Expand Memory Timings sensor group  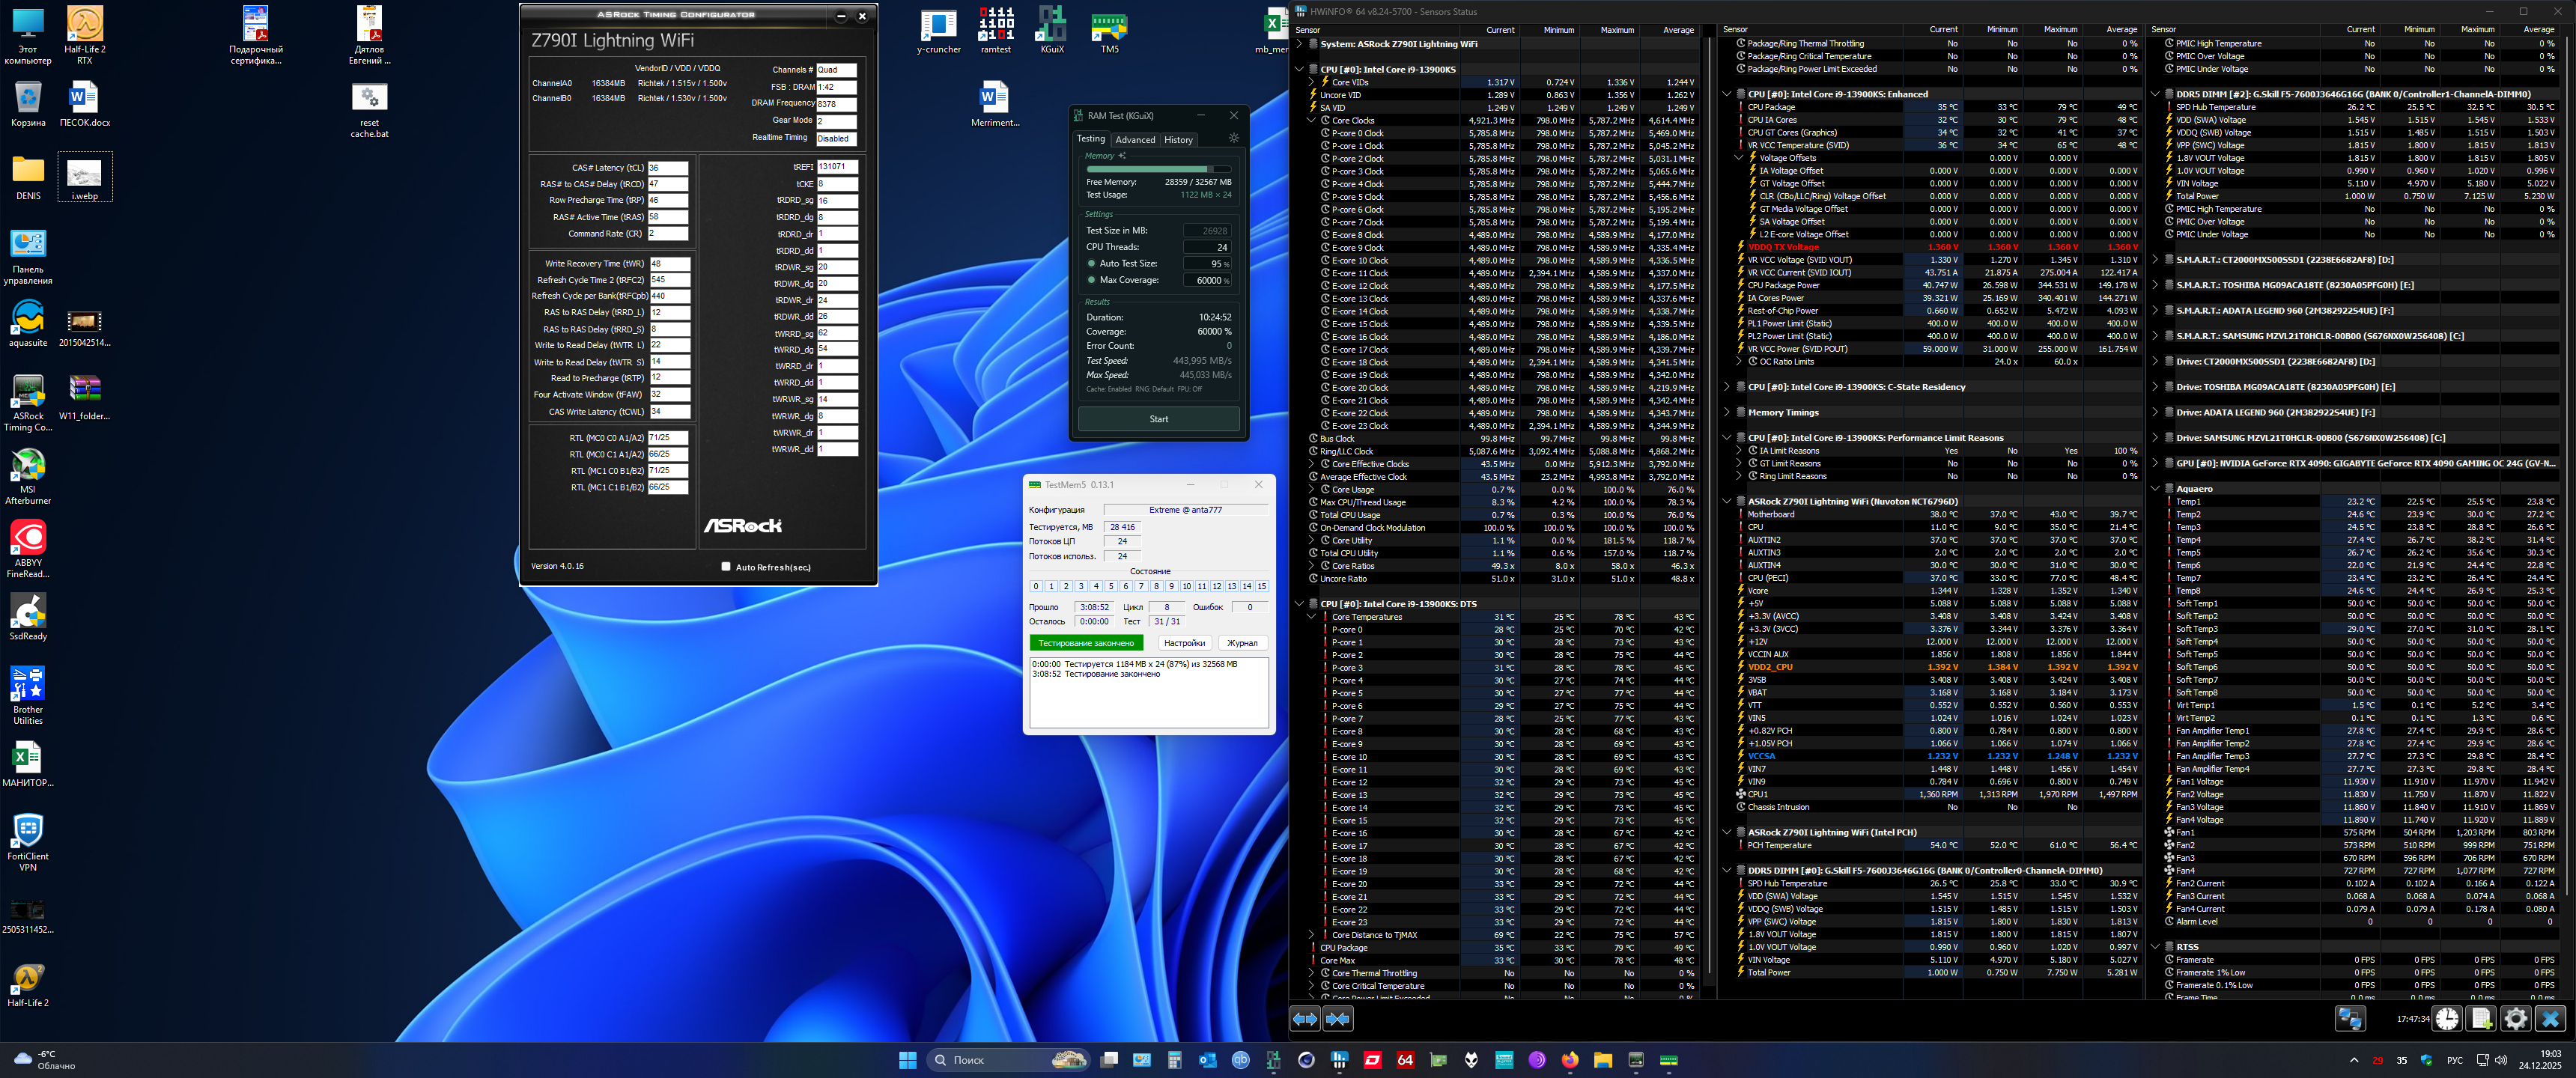1727,412
